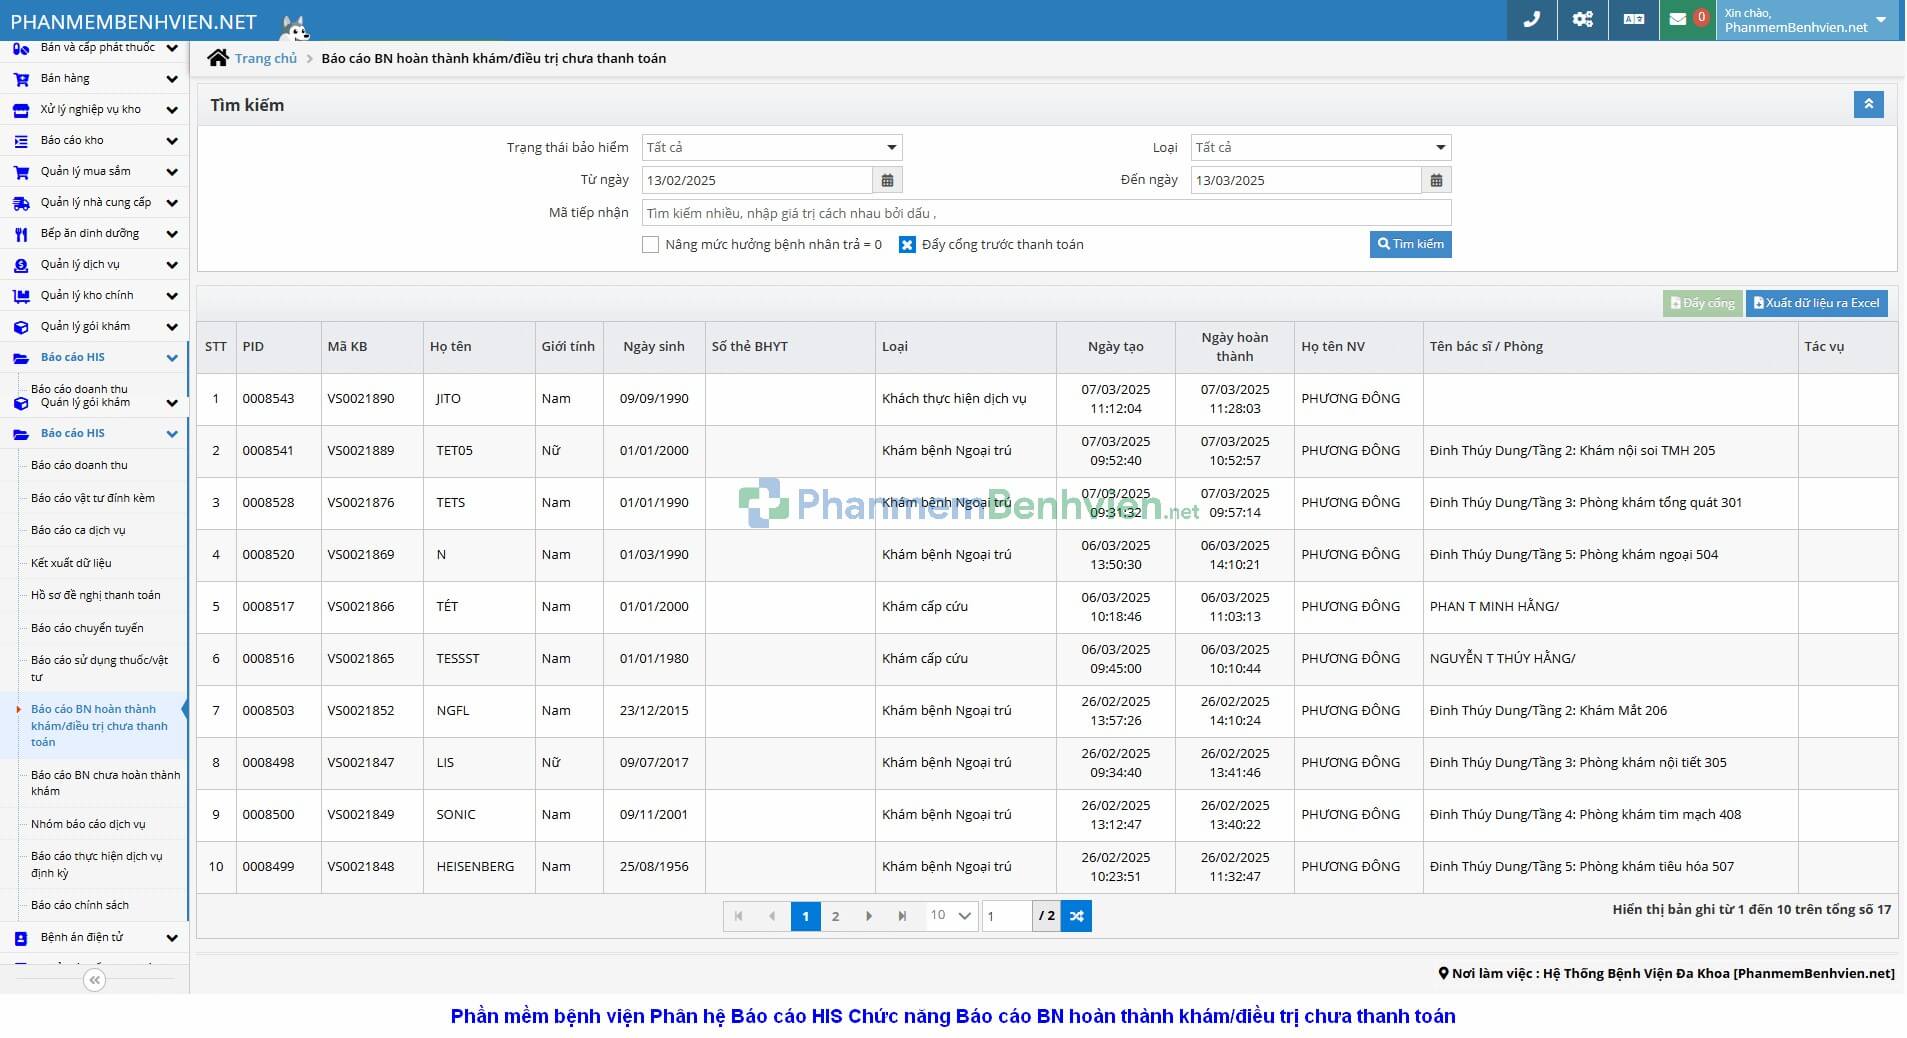
Task: Go to Trang chủ breadcrumb link
Action: (x=266, y=58)
